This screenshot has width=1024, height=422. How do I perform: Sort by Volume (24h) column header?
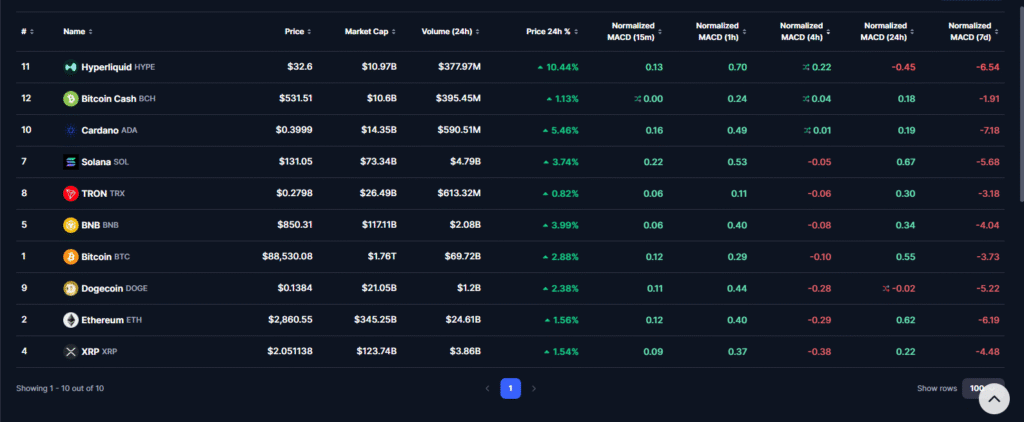click(452, 31)
